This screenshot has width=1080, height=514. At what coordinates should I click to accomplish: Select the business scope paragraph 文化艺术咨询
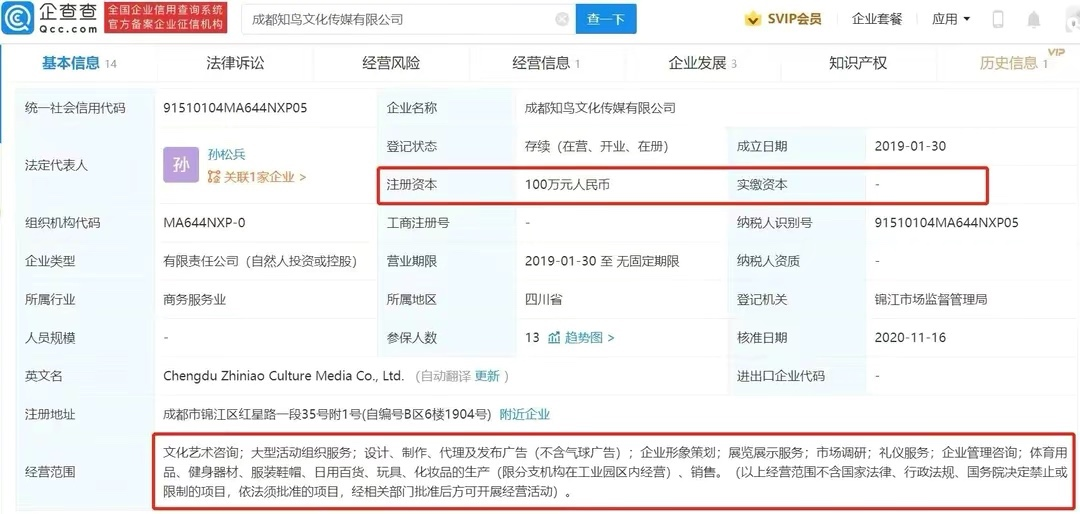click(x=615, y=473)
